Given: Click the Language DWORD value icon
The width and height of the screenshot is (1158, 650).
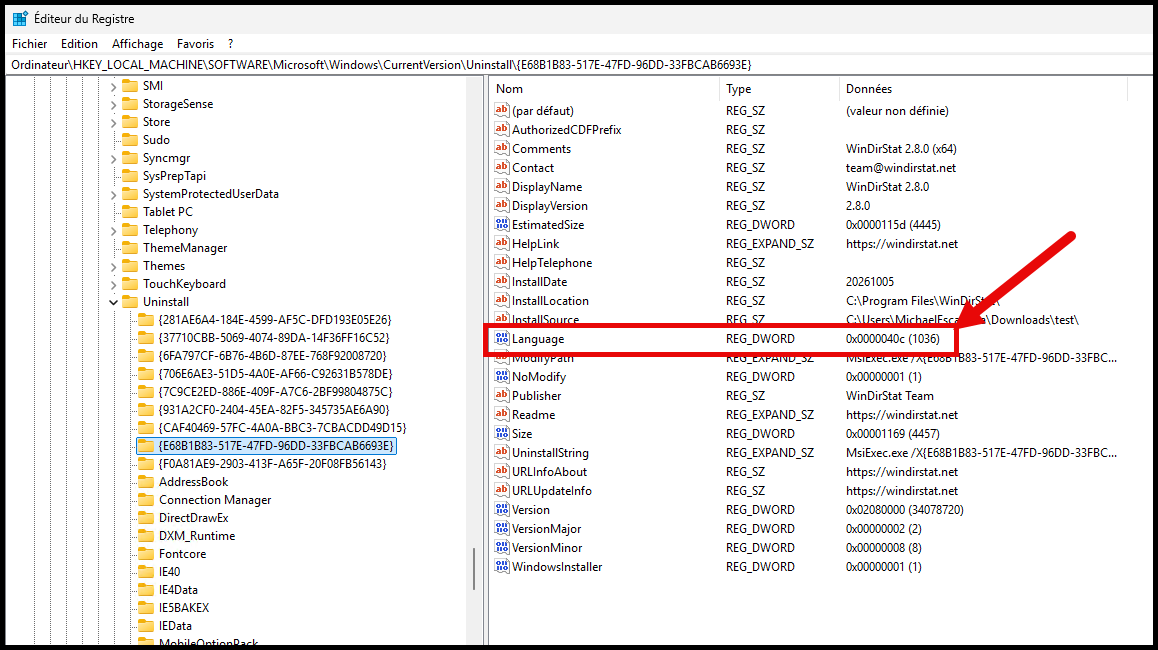Looking at the screenshot, I should click(502, 338).
